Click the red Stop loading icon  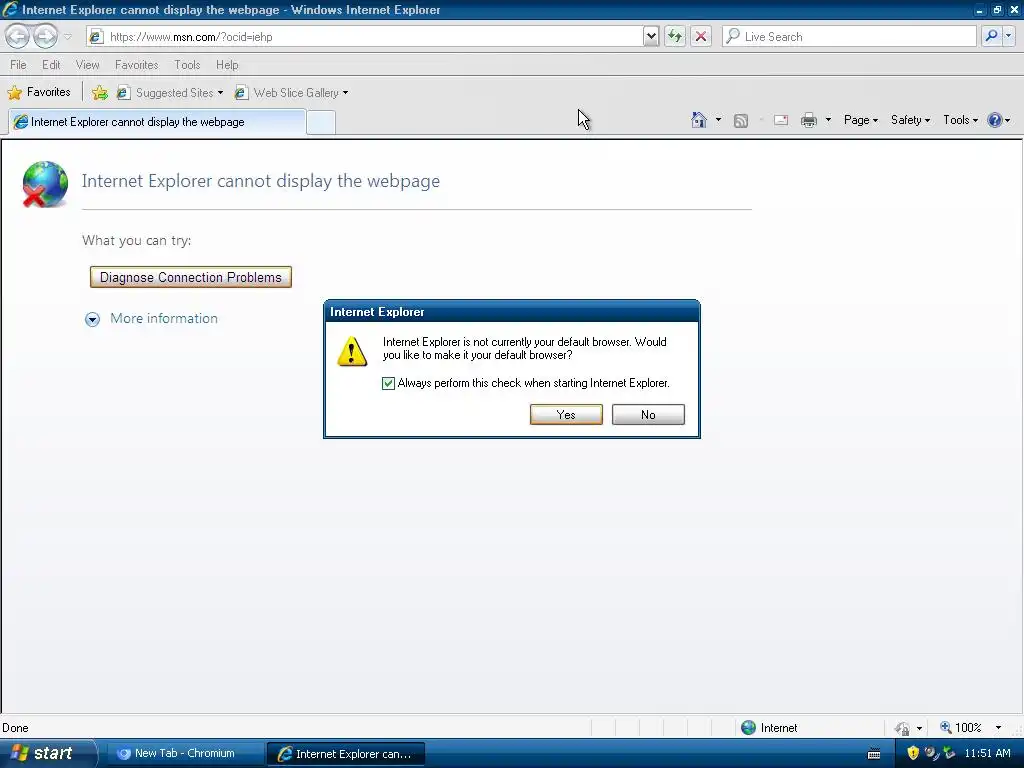click(701, 37)
